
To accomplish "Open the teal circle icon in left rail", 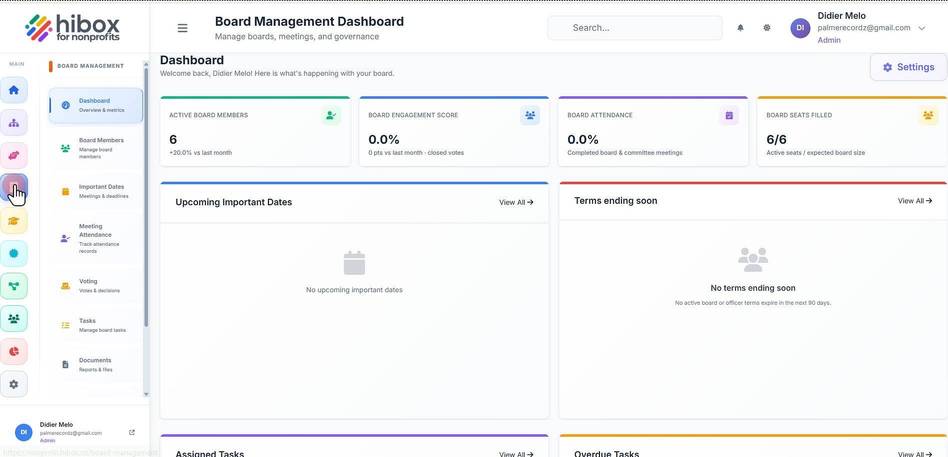I will [x=14, y=253].
